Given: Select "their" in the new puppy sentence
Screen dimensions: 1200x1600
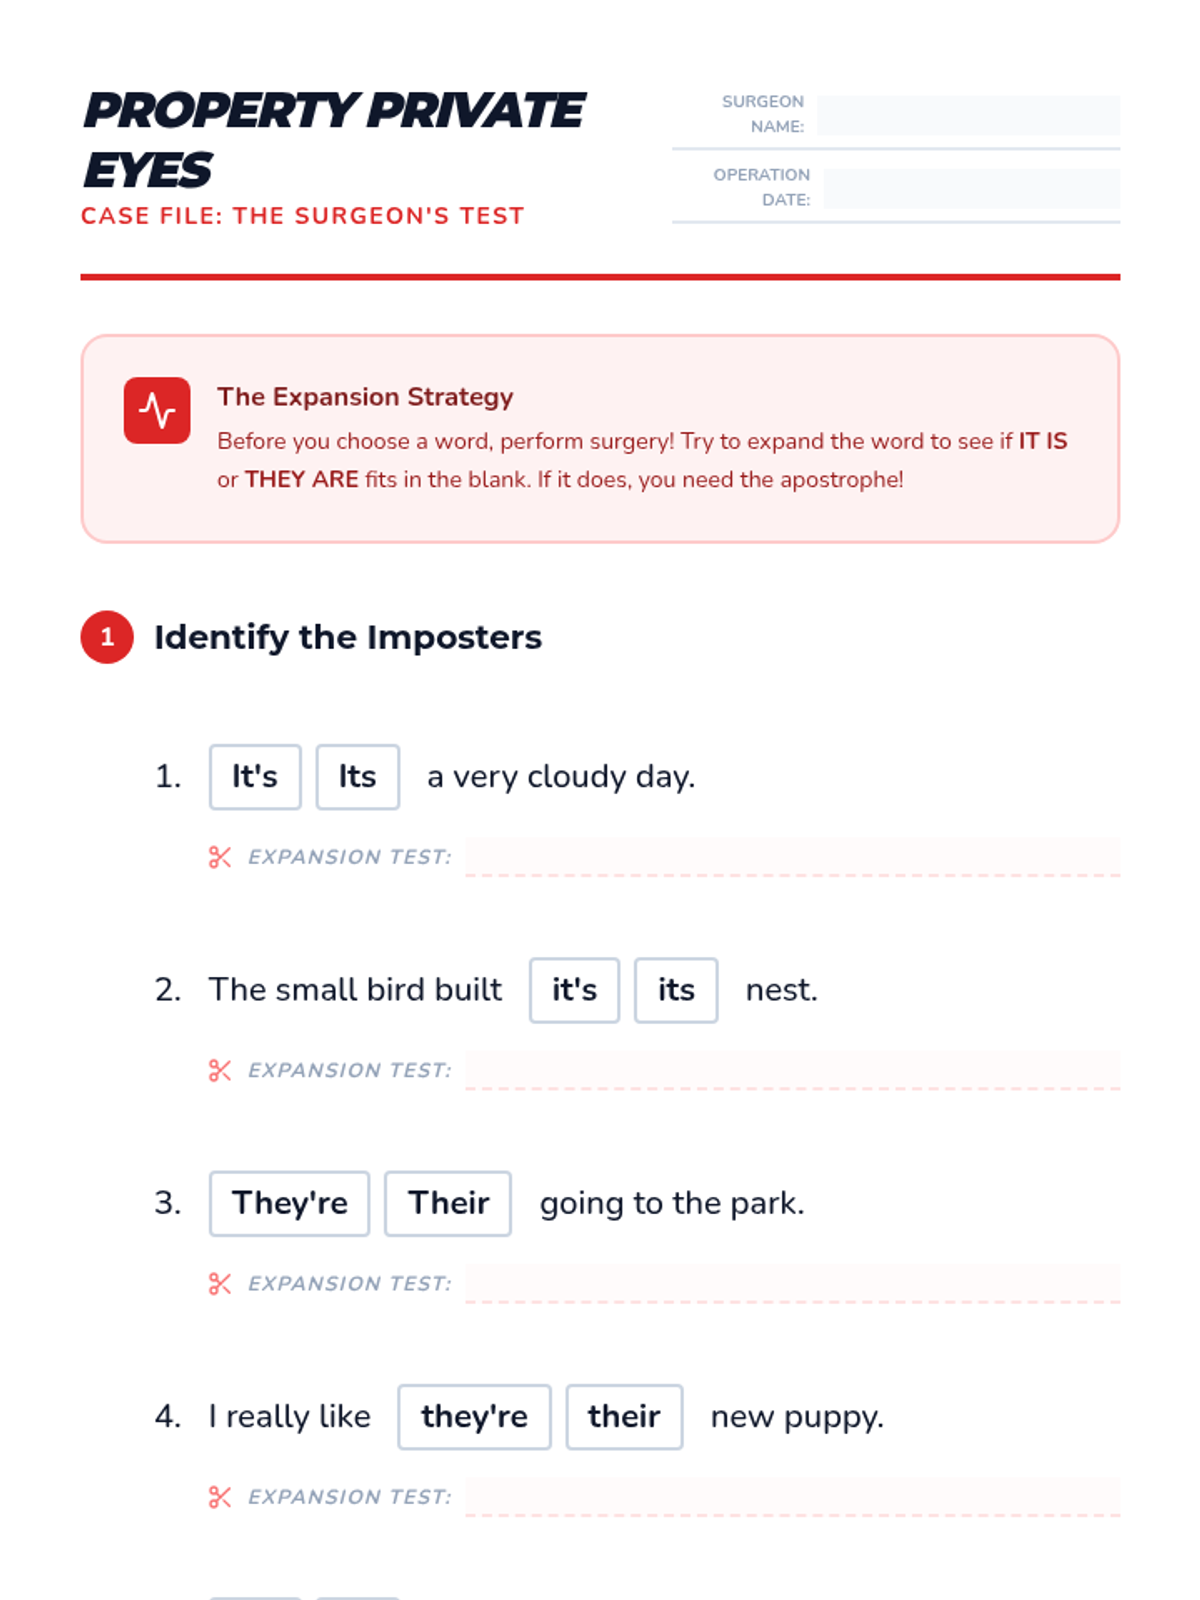Looking at the screenshot, I should coord(624,1417).
